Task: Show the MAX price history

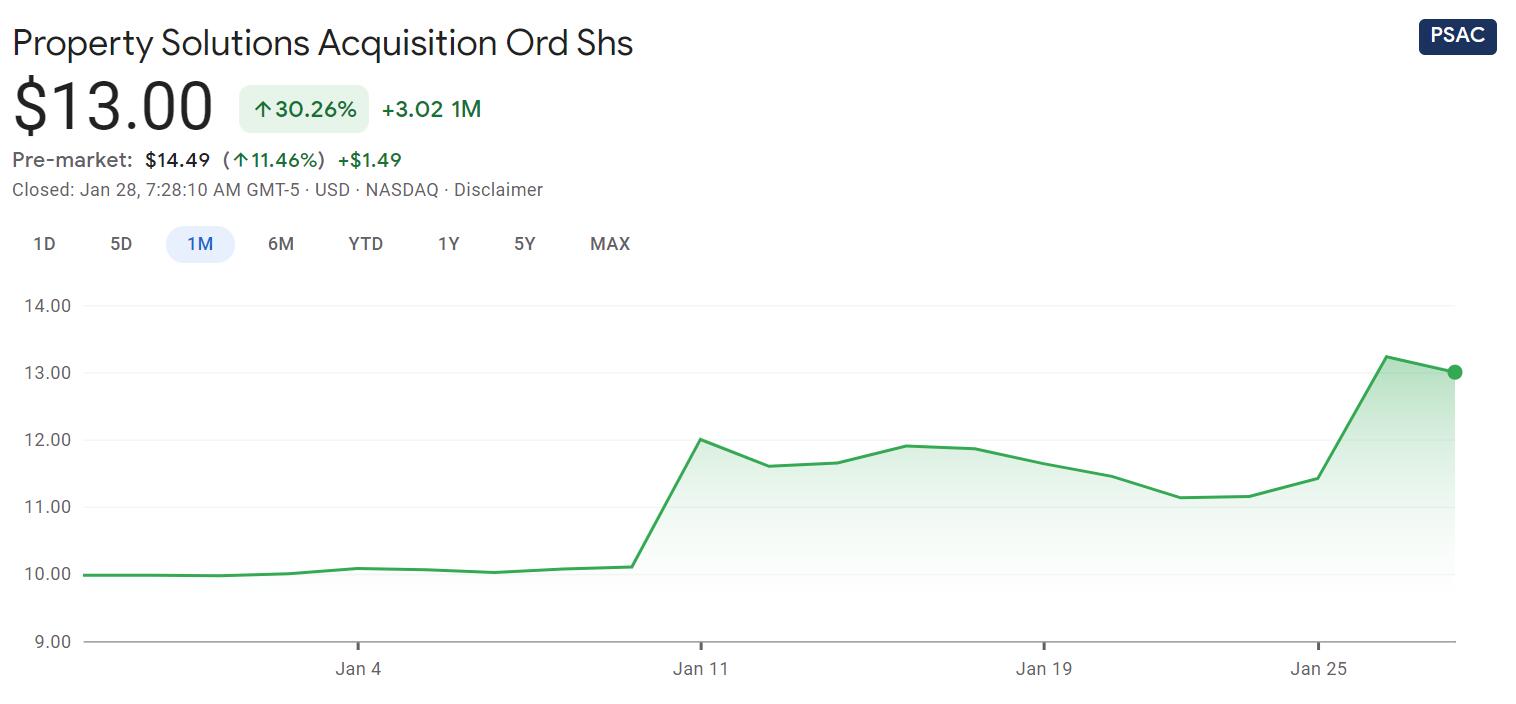Action: coord(610,244)
